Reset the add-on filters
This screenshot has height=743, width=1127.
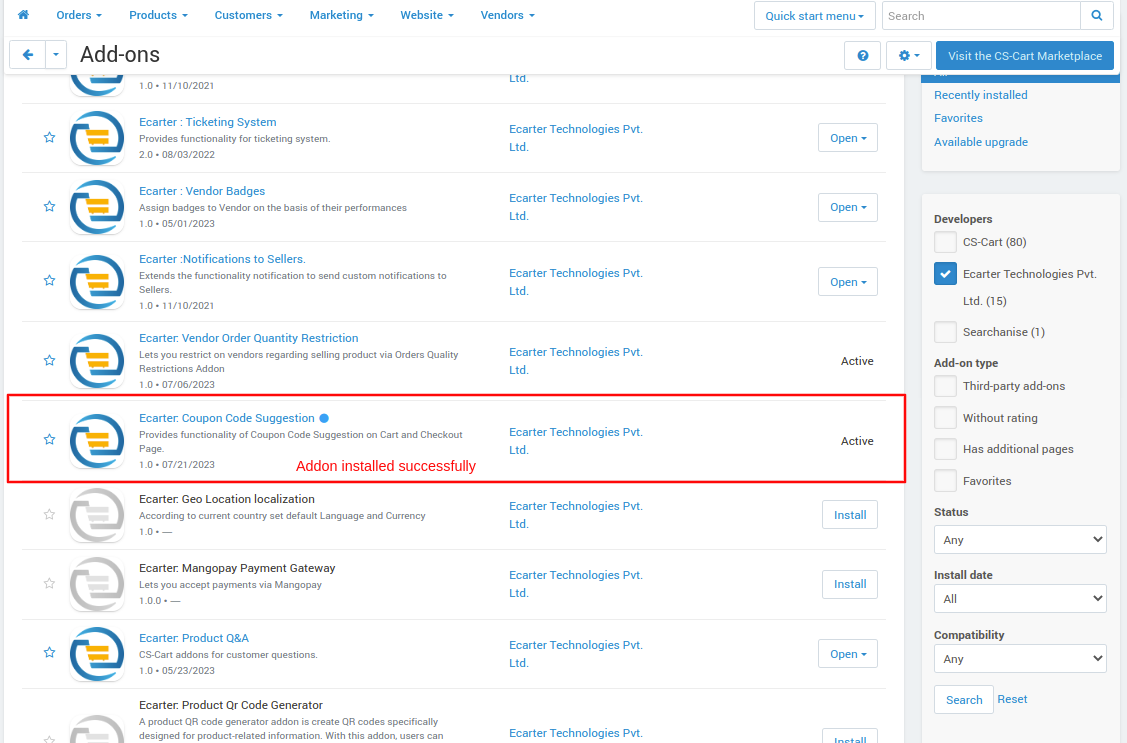pos(1012,699)
